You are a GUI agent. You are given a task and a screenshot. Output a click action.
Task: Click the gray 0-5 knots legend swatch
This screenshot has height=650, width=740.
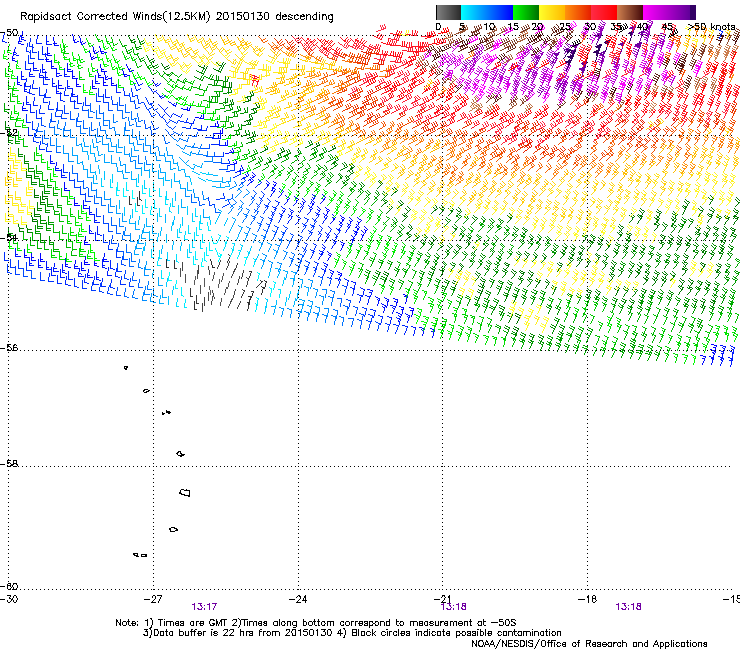pyautogui.click(x=448, y=12)
